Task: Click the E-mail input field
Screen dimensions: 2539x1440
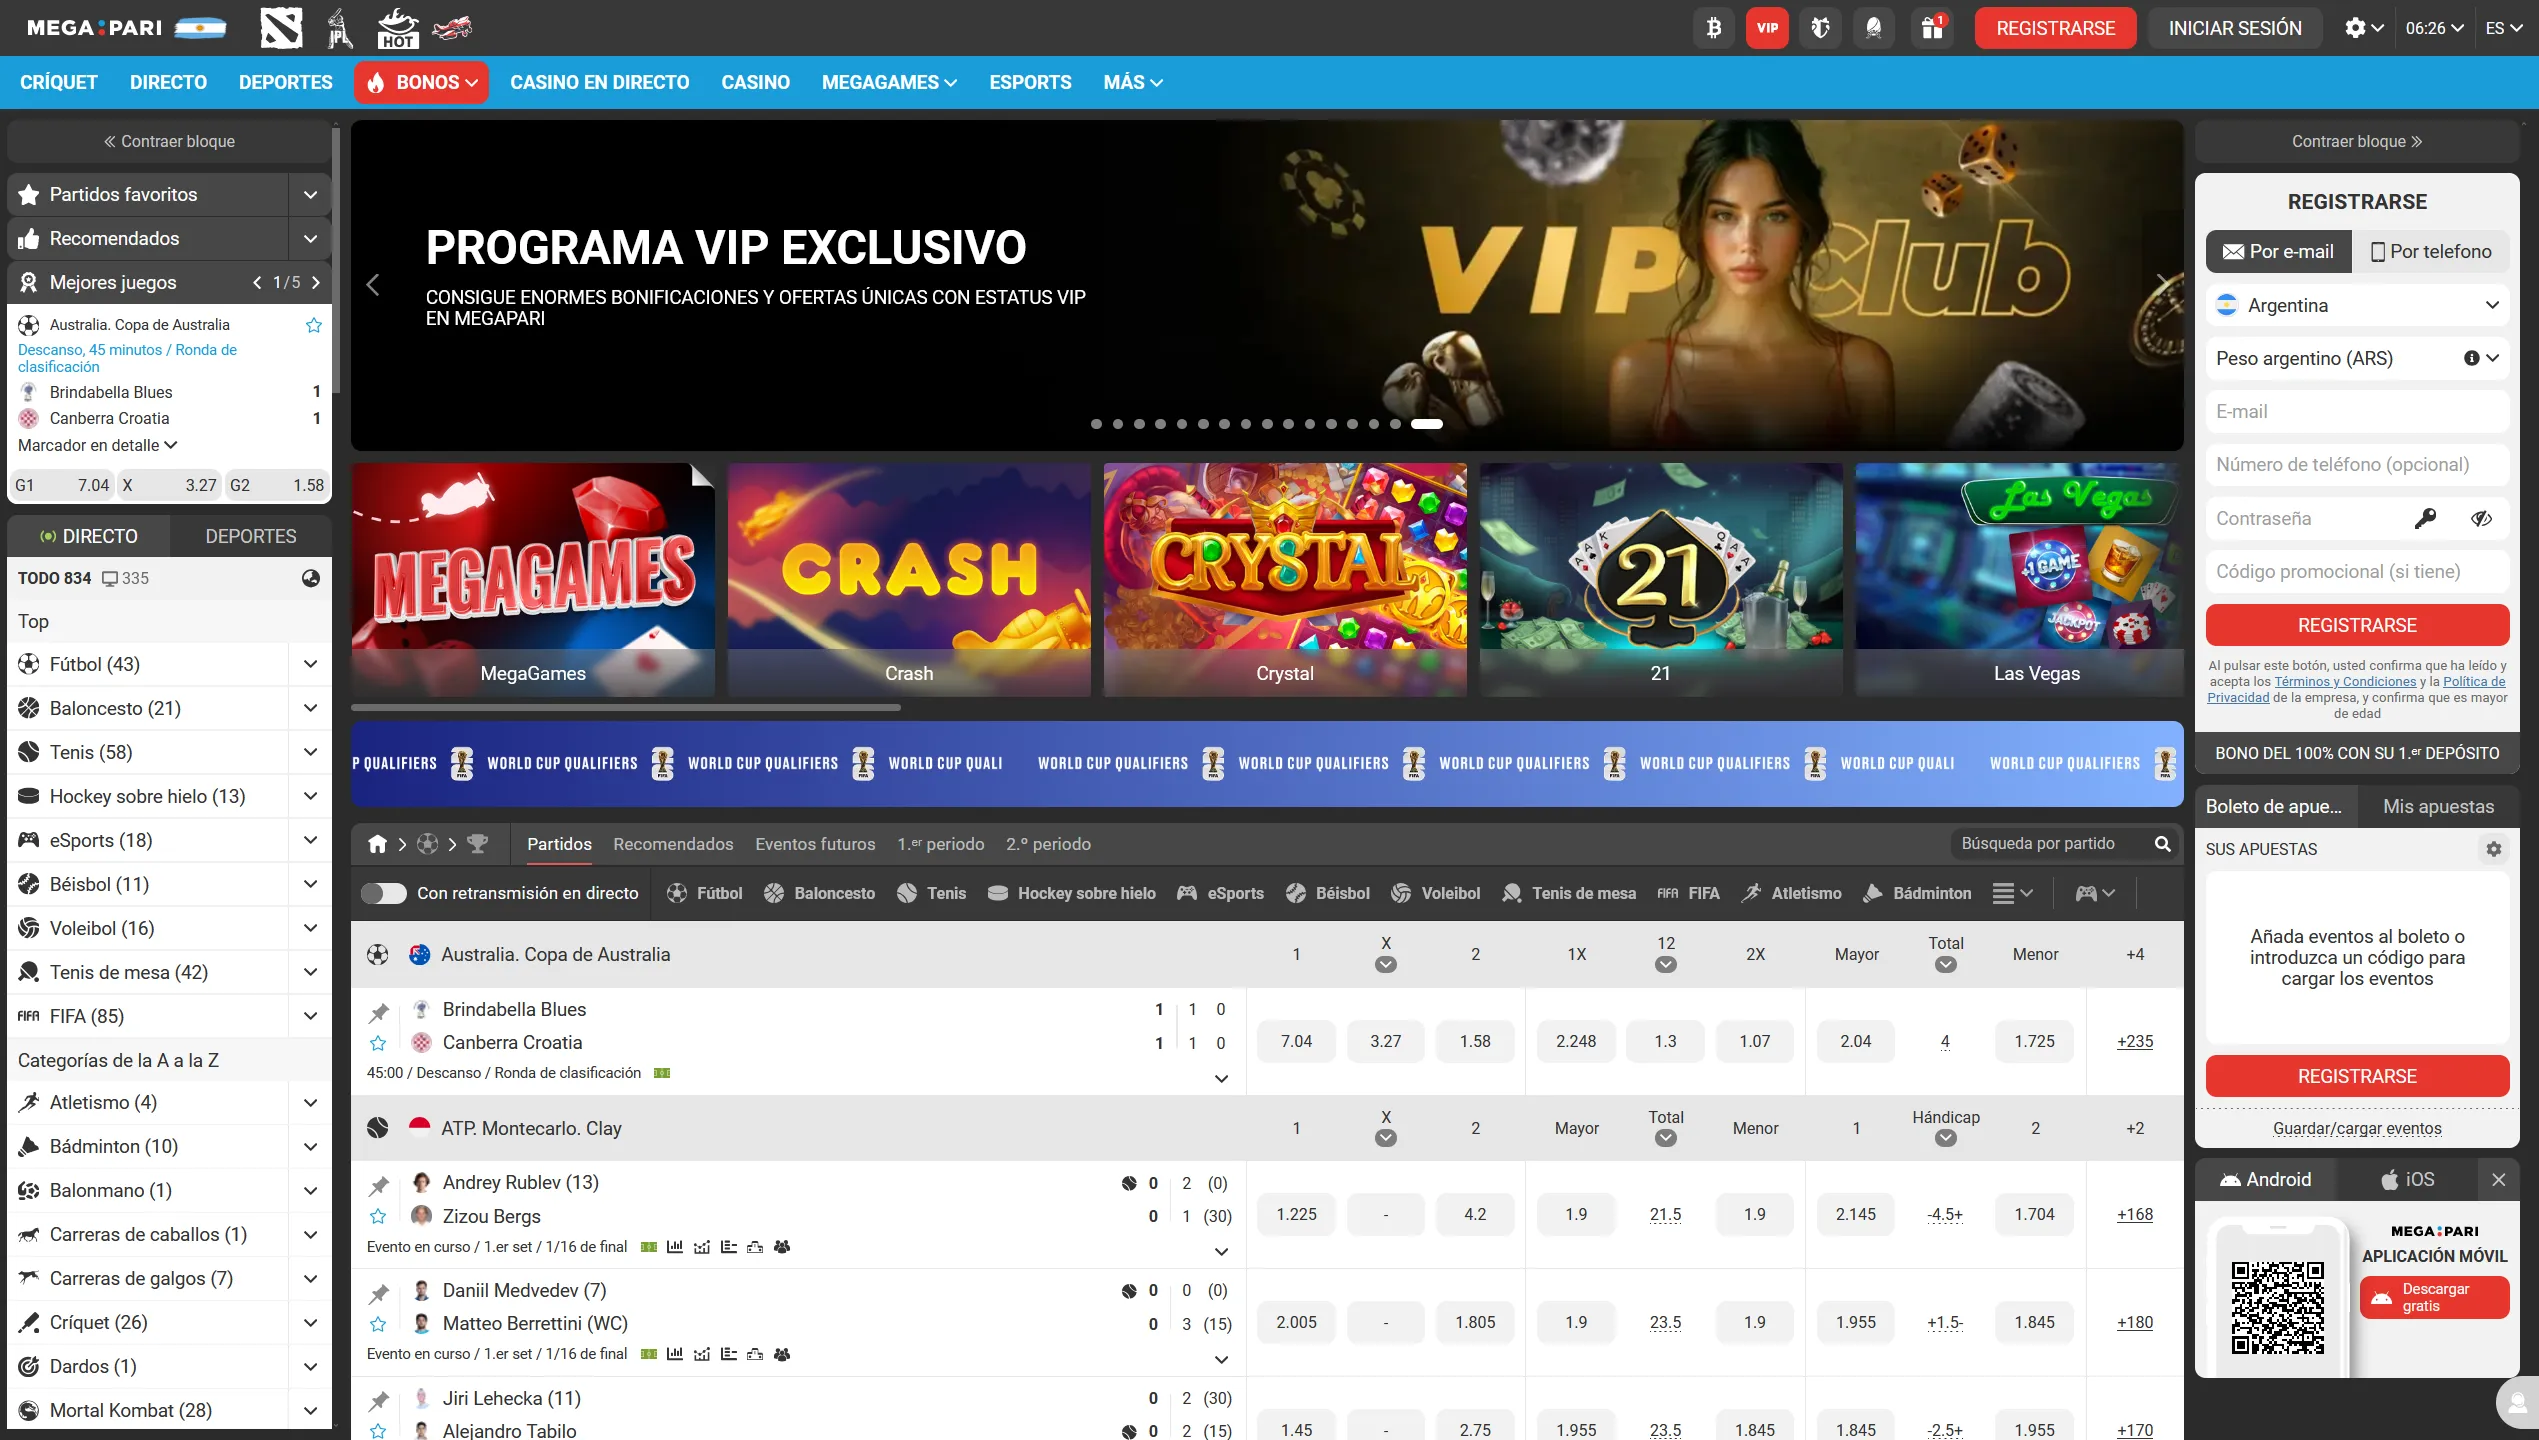Action: coord(2357,411)
